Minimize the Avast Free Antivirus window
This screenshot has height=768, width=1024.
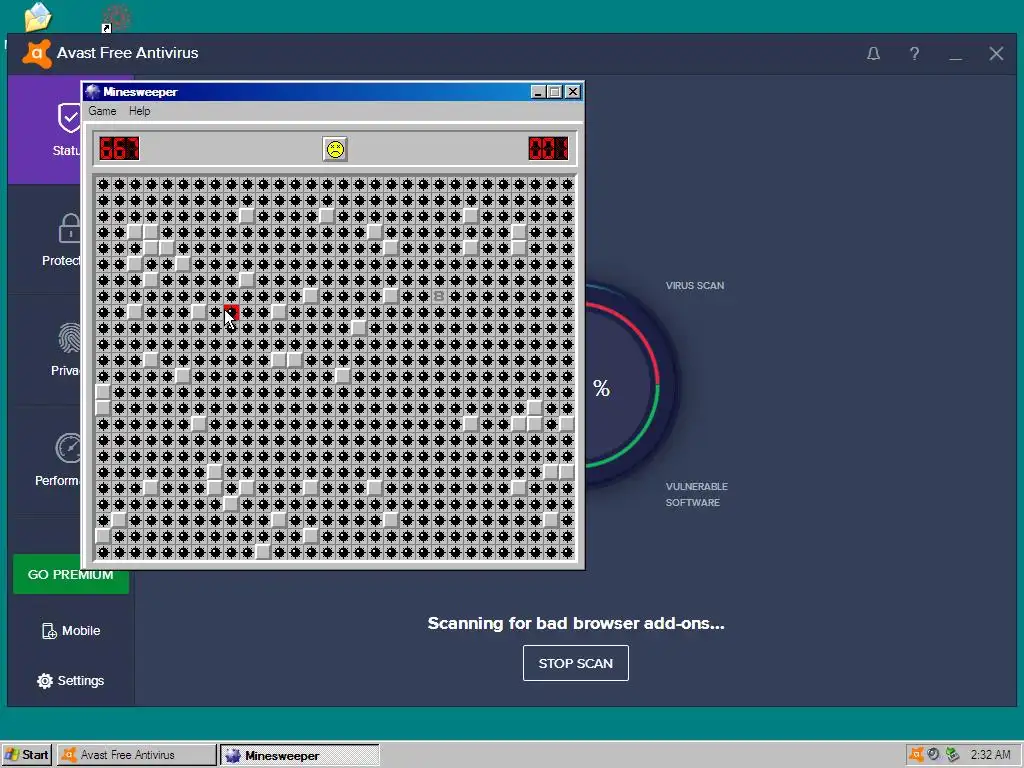coord(955,57)
